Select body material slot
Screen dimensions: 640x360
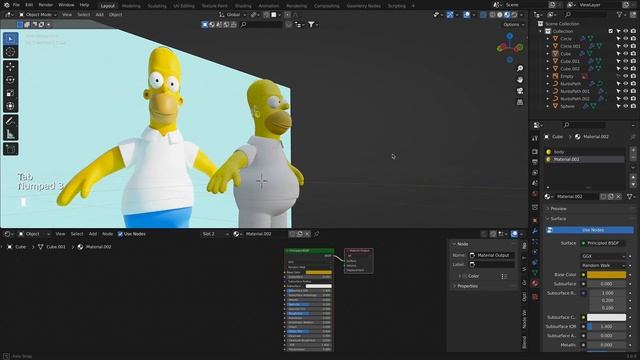coord(584,152)
